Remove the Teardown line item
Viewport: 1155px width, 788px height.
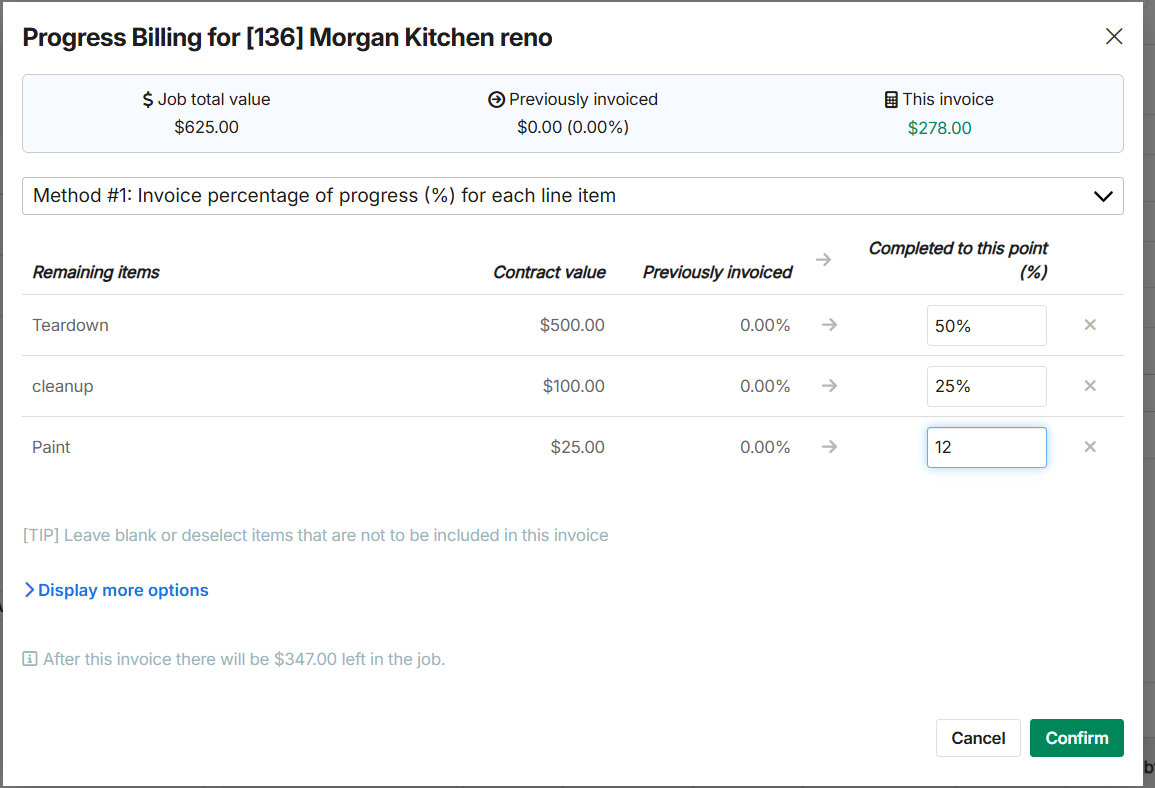(1090, 325)
